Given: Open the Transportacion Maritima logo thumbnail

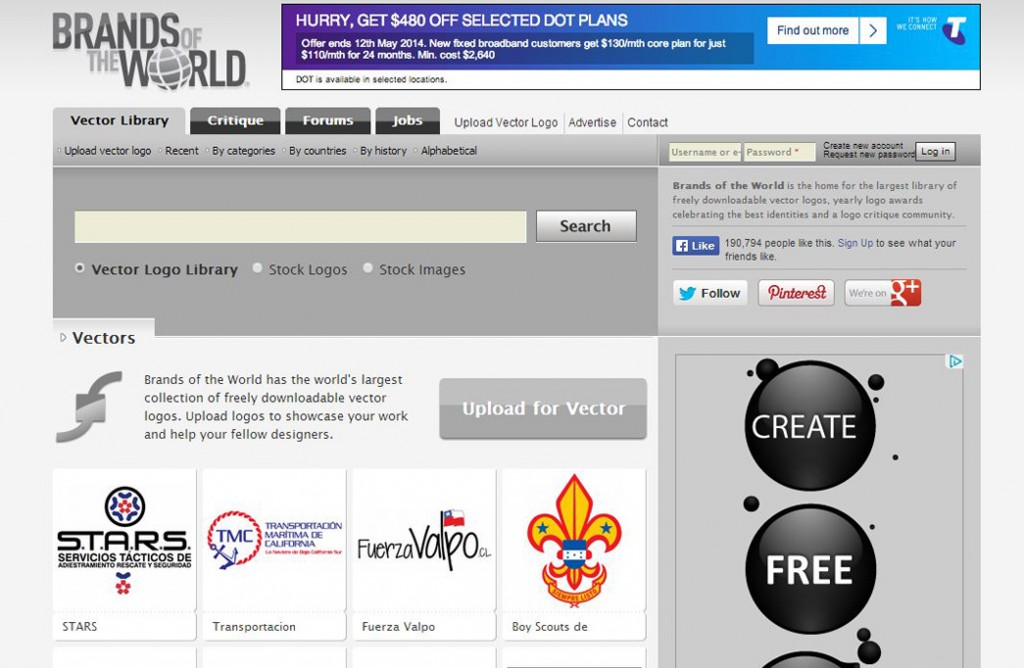Looking at the screenshot, I should pyautogui.click(x=274, y=539).
